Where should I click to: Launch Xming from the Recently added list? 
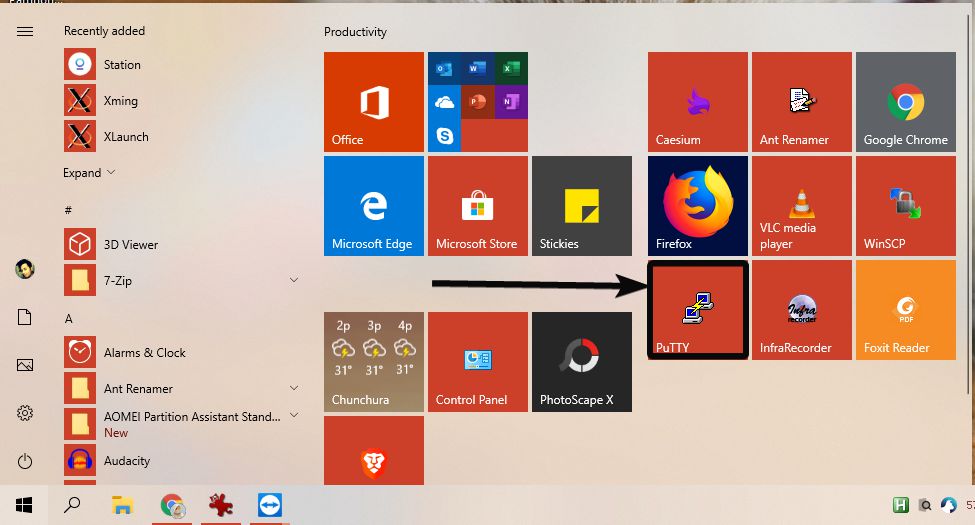click(183, 100)
